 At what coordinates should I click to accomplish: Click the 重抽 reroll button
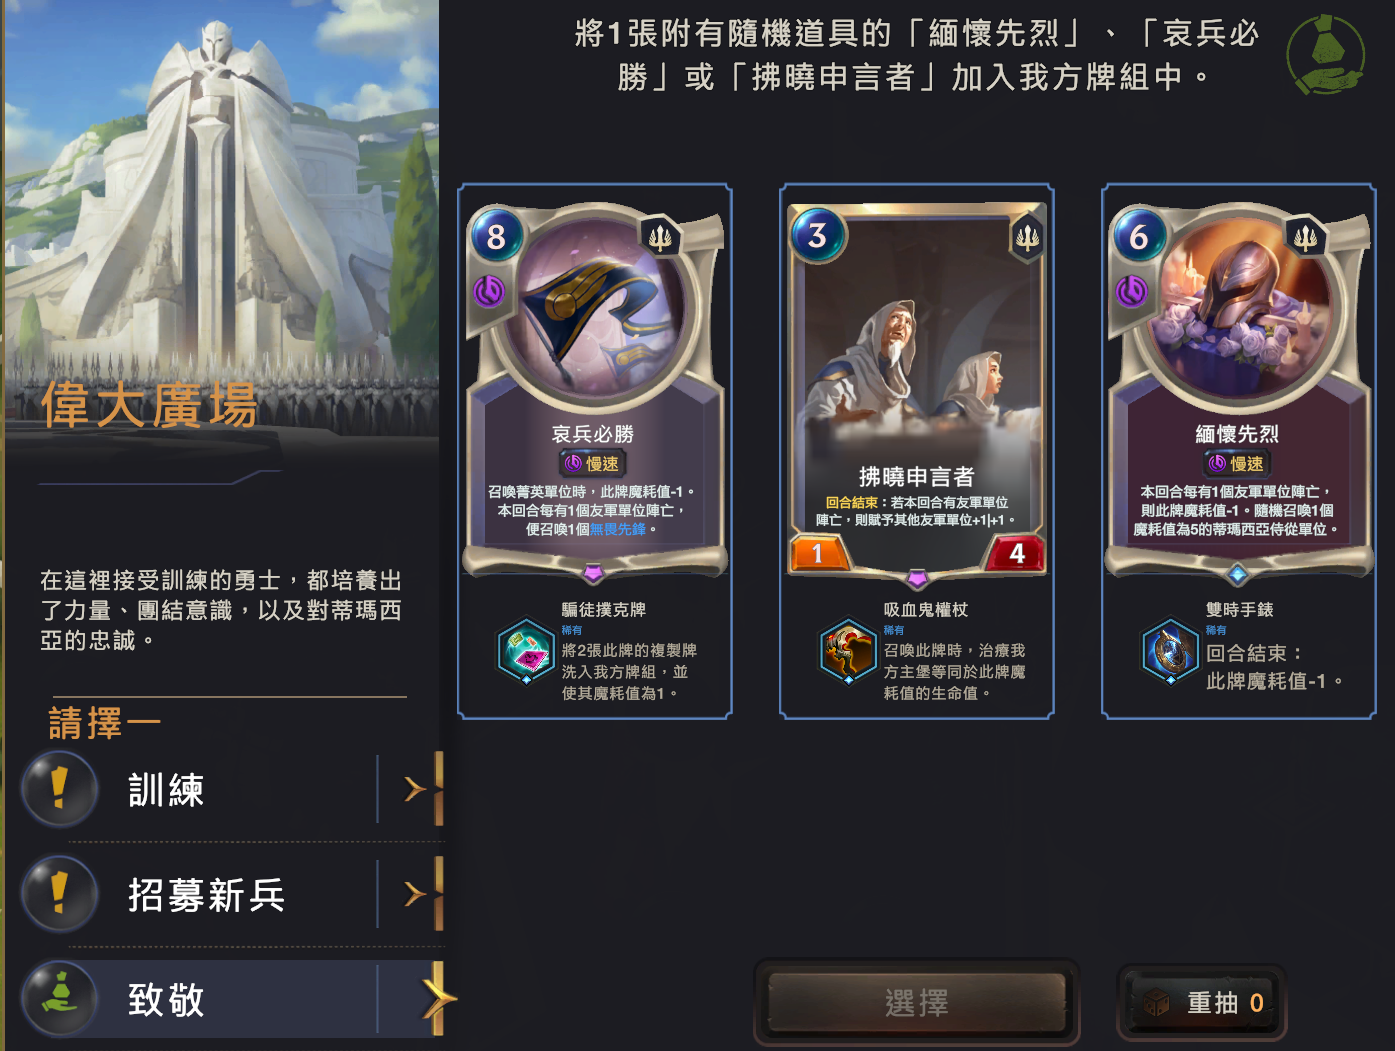tap(1201, 1002)
